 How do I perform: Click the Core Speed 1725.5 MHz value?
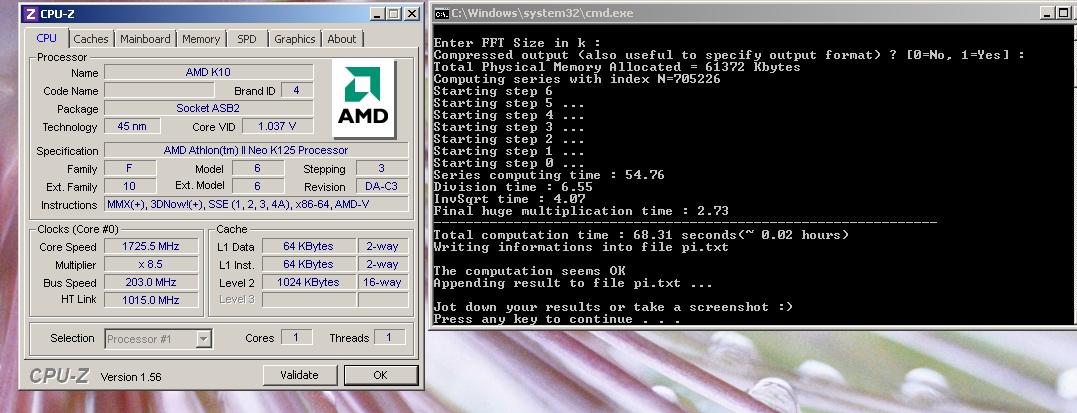click(151, 246)
